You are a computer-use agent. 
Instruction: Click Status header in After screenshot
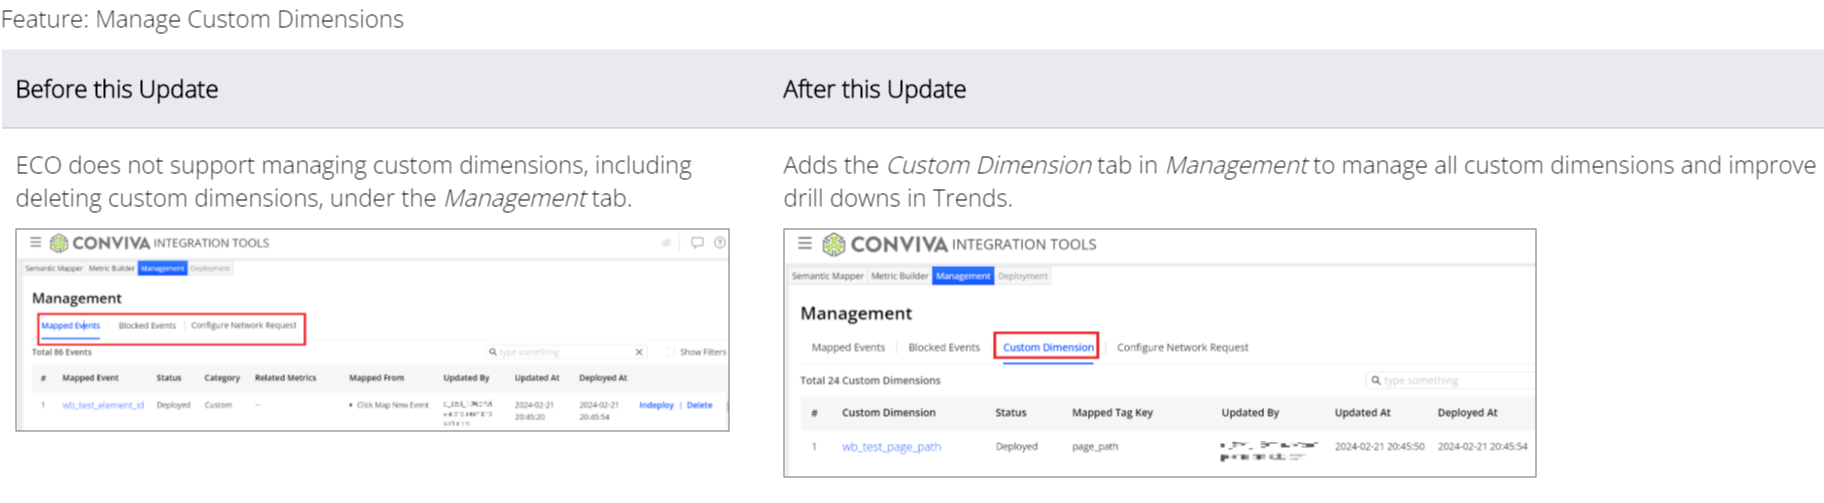pyautogui.click(x=1011, y=412)
